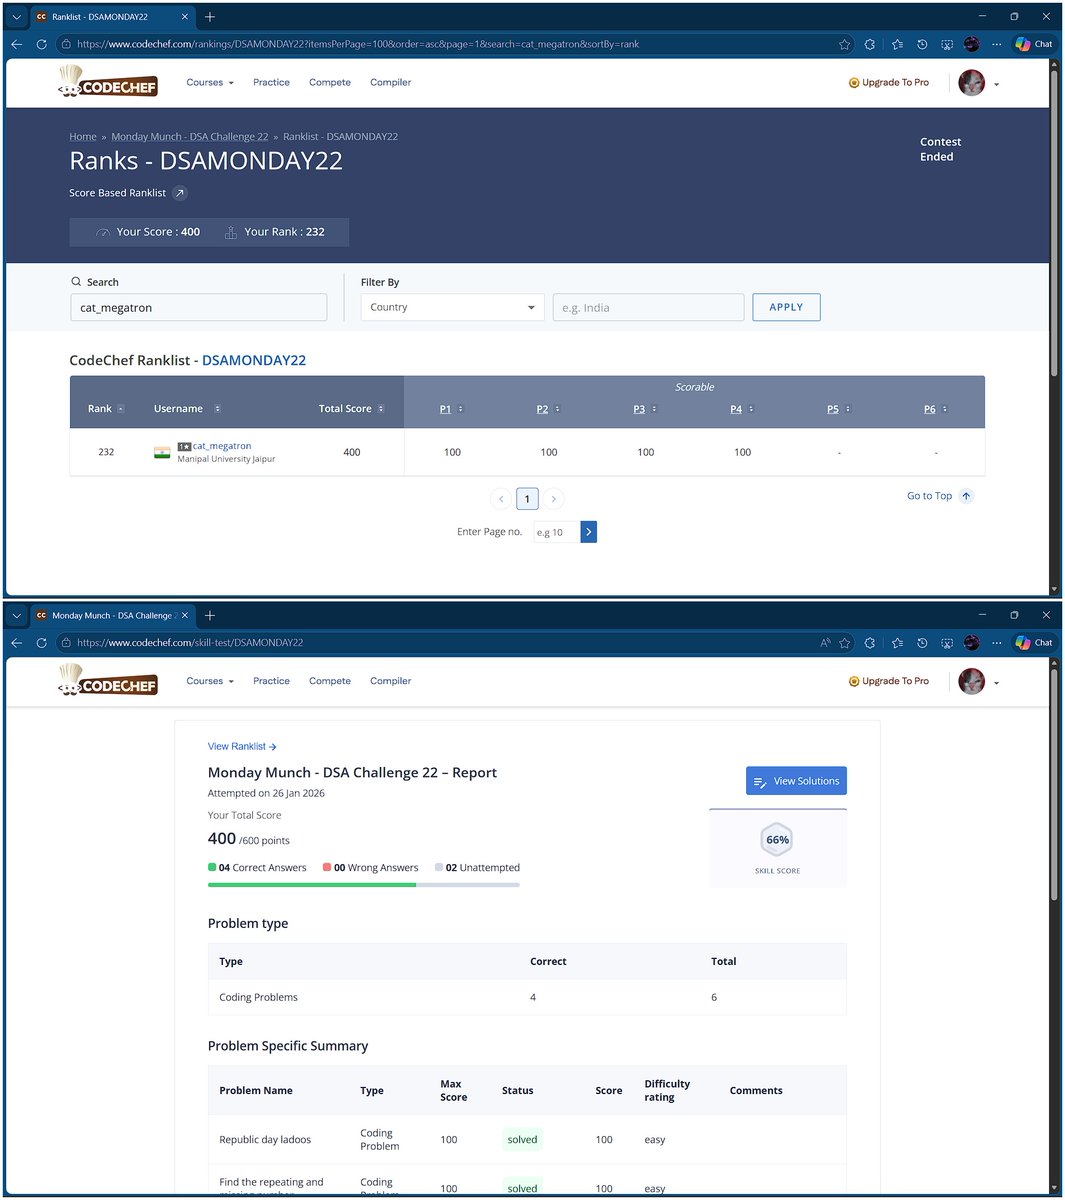Open new tab plus in Ranklist window
Image resolution: width=1065 pixels, height=1200 pixels.
[210, 17]
